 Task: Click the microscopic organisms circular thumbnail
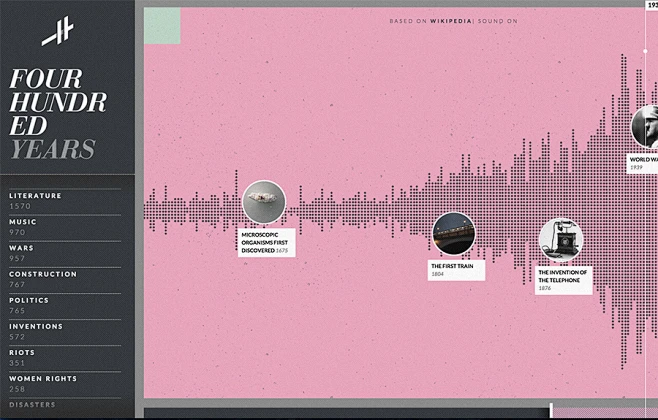(x=264, y=202)
